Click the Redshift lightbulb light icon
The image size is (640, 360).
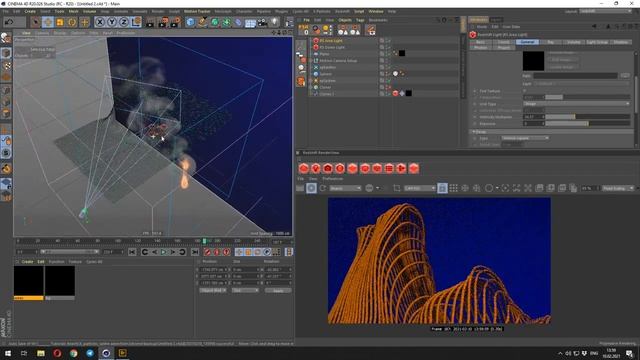tap(316, 168)
